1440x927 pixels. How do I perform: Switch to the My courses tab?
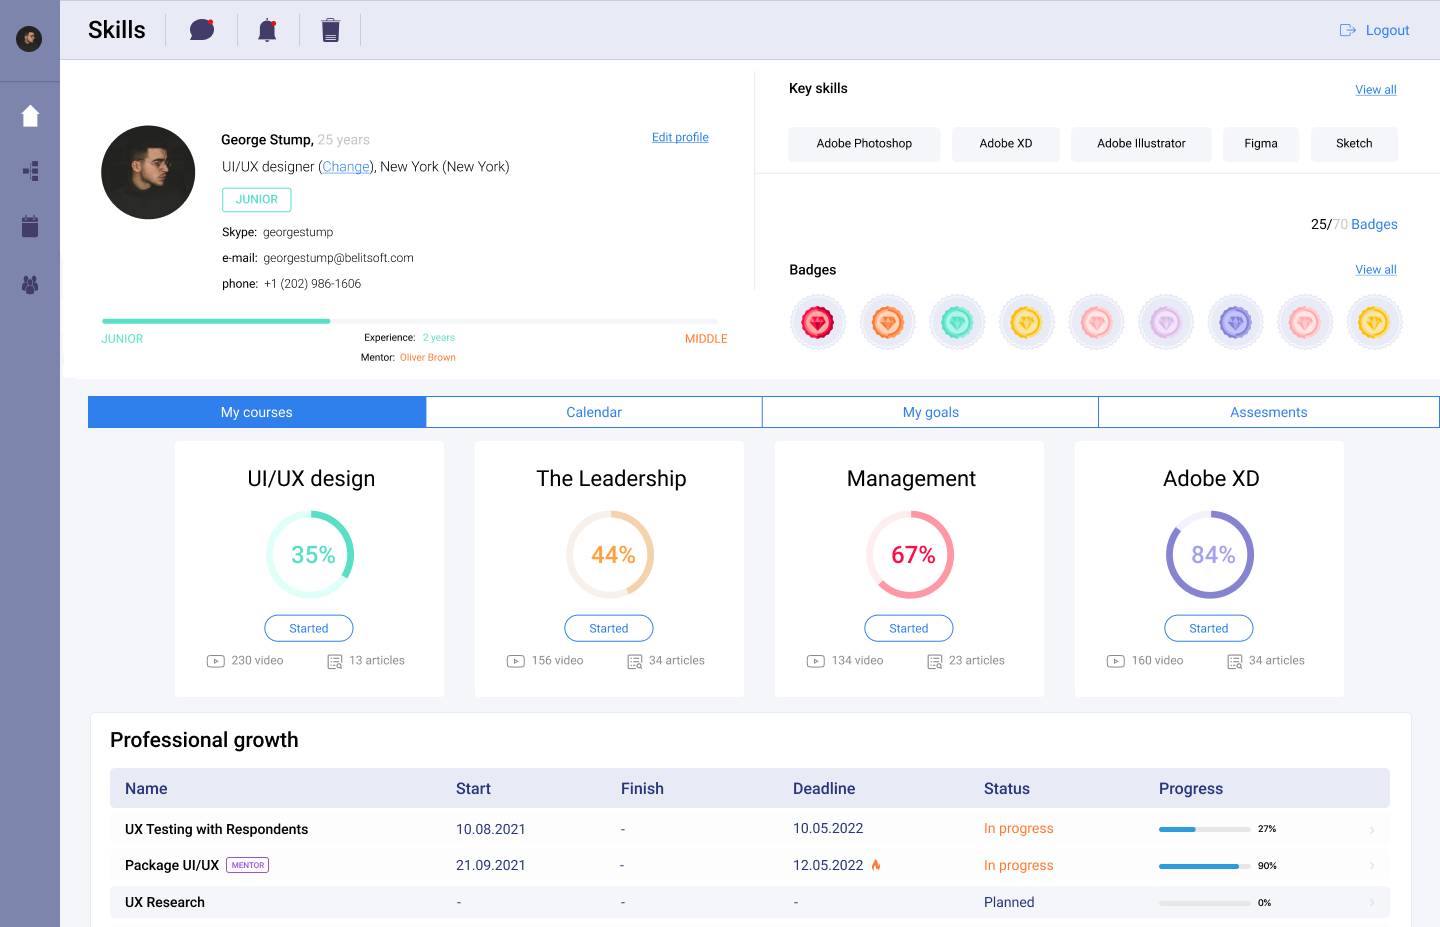pos(257,412)
